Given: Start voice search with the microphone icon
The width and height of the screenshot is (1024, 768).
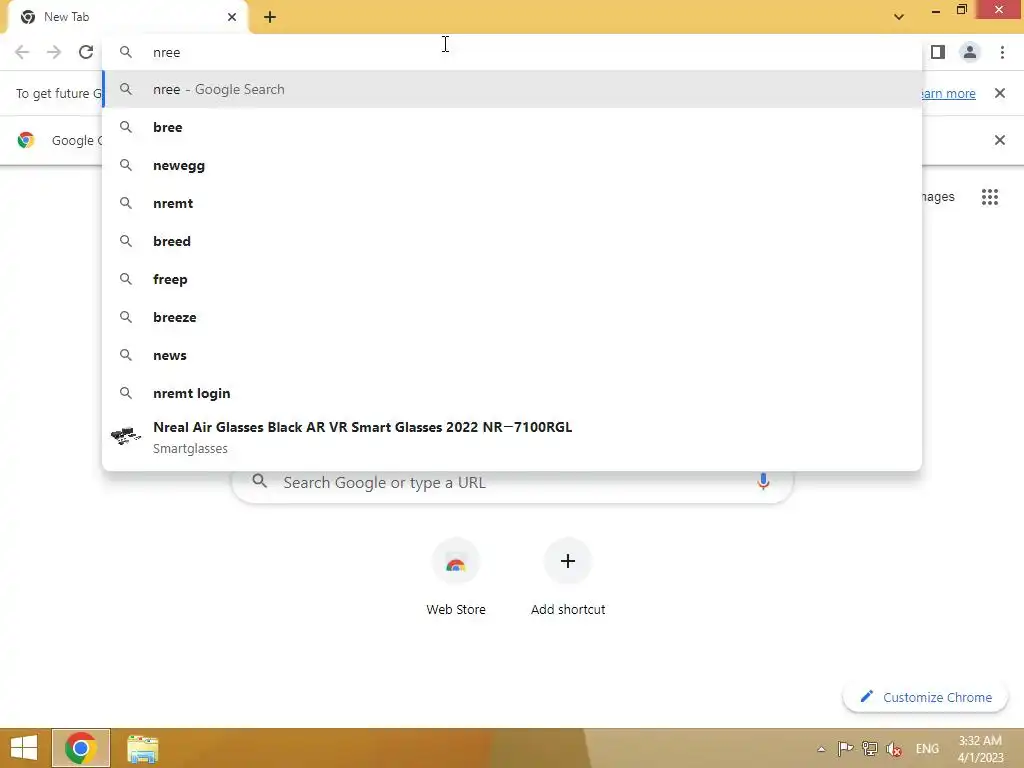Looking at the screenshot, I should click(763, 482).
